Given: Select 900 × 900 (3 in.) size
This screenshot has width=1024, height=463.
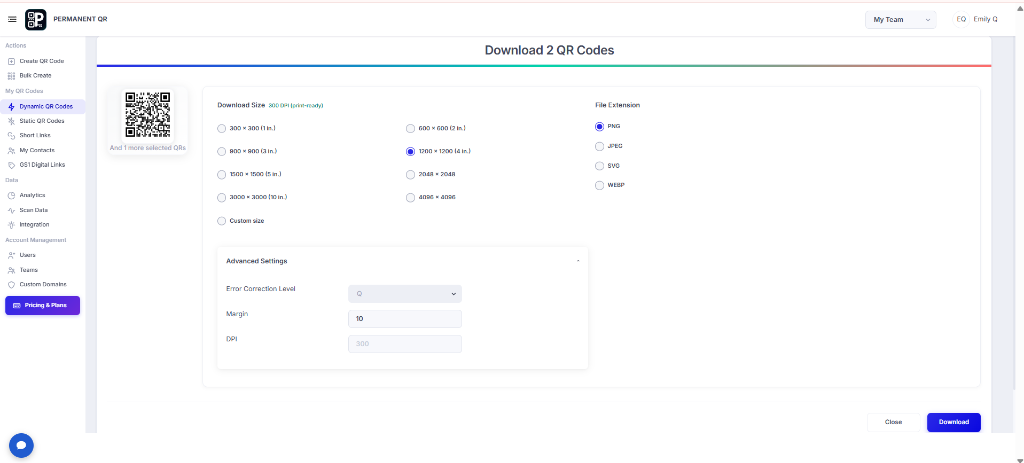Looking at the screenshot, I should pyautogui.click(x=221, y=152).
